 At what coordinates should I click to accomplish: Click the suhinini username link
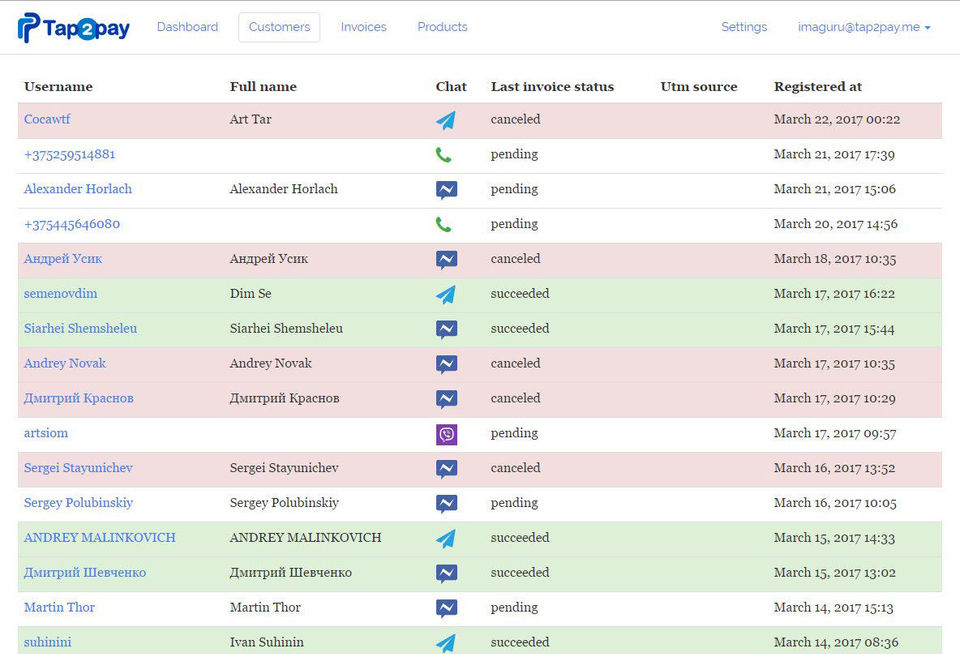47,642
